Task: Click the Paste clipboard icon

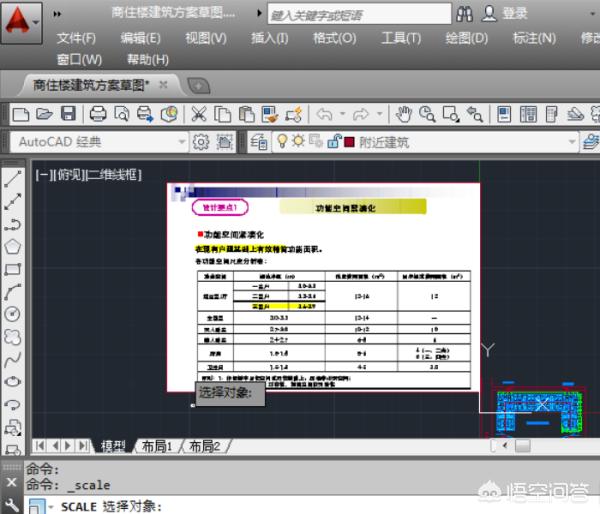Action: [x=246, y=114]
